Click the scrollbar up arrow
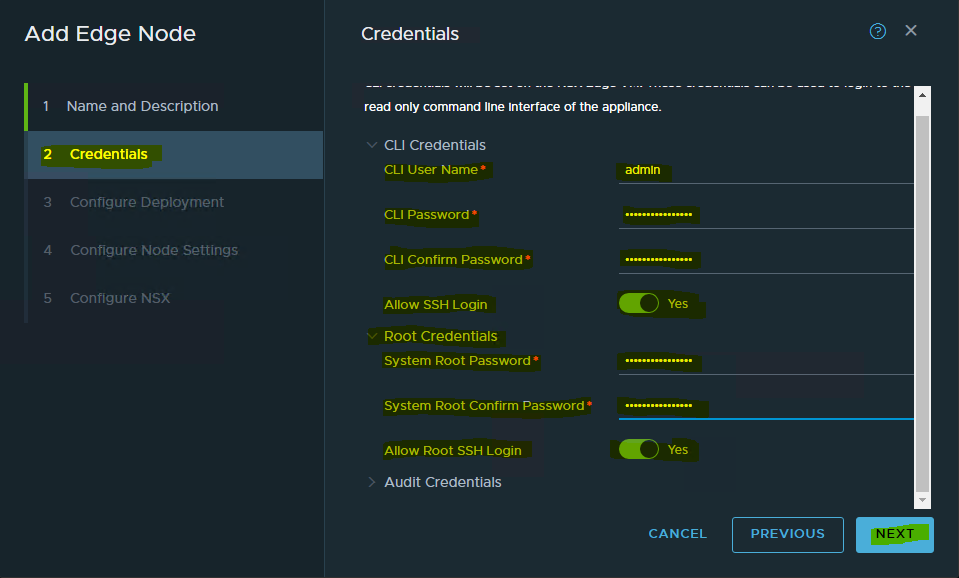 pyautogui.click(x=922, y=95)
